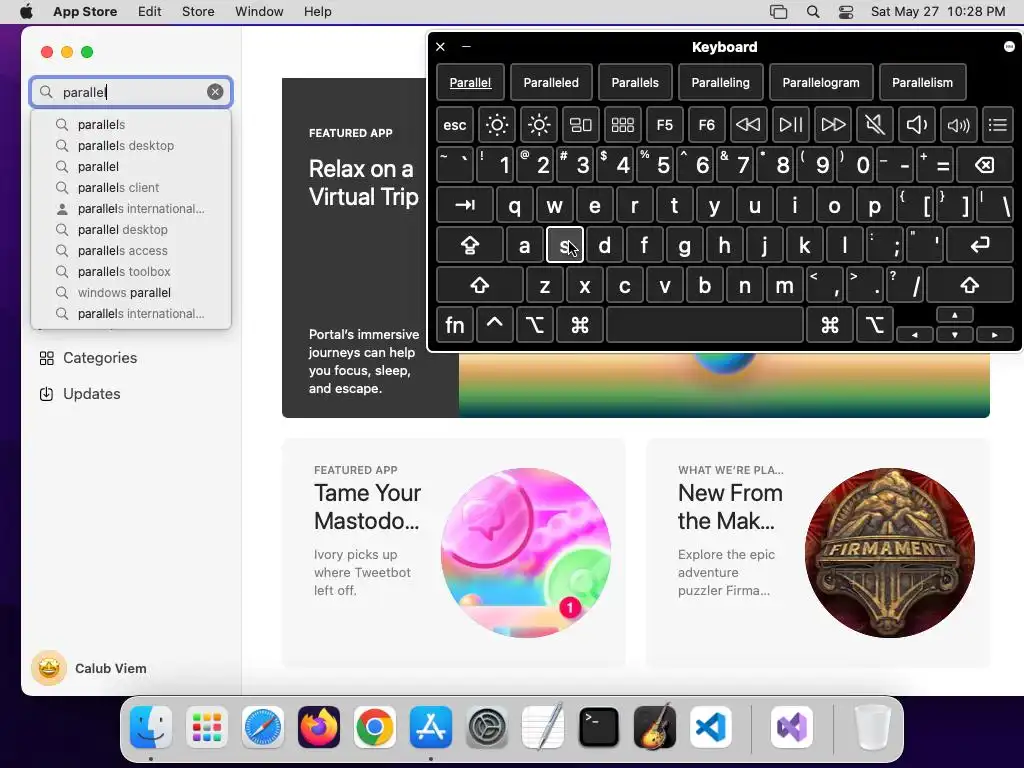The height and width of the screenshot is (768, 1024).
Task: Tap the 'Paralleling' typing suggestion
Action: pos(720,83)
